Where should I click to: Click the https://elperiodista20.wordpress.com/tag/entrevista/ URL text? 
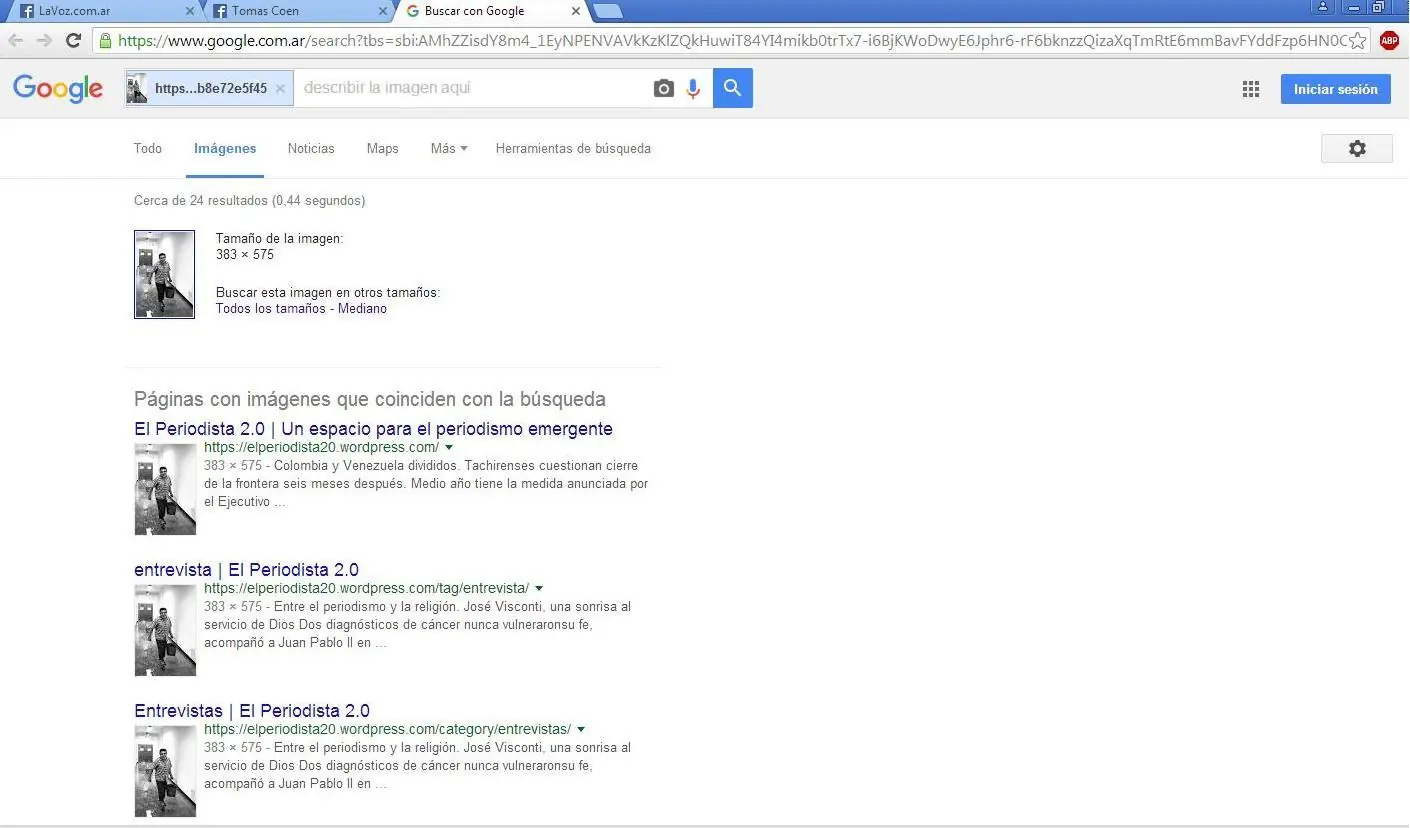[367, 588]
